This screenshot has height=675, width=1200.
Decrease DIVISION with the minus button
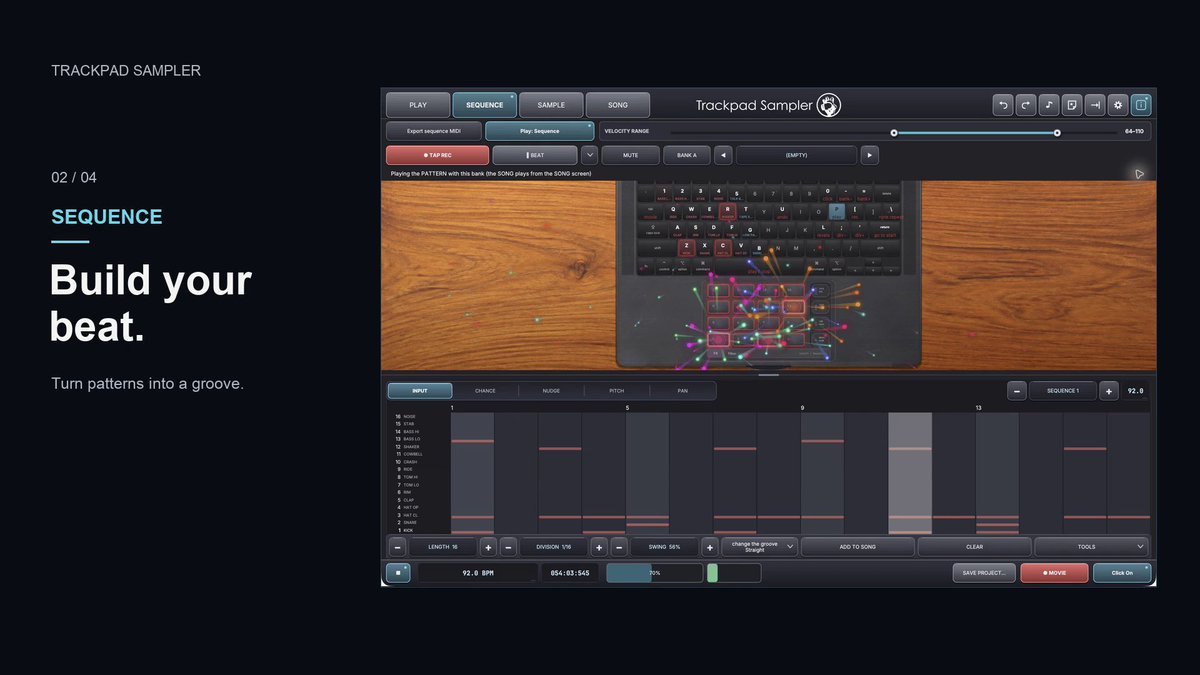[x=508, y=547]
